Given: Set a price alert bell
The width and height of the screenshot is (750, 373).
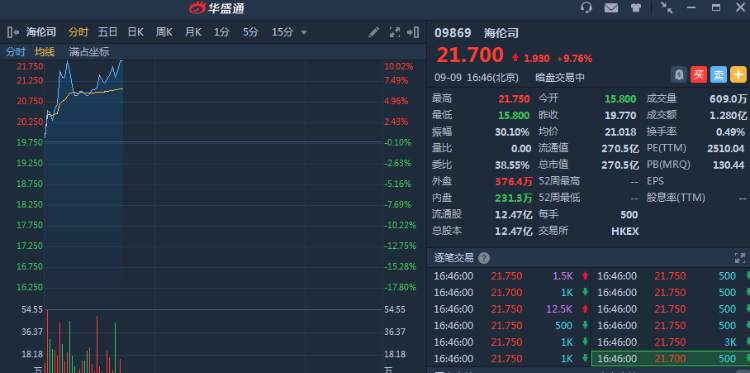Looking at the screenshot, I should pos(679,75).
